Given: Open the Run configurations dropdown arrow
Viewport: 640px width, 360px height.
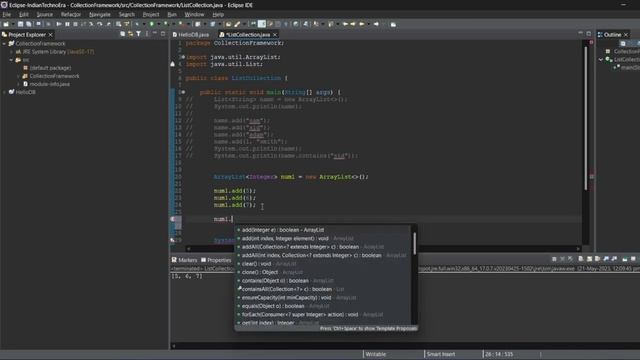Looking at the screenshot, I should (x=159, y=24).
